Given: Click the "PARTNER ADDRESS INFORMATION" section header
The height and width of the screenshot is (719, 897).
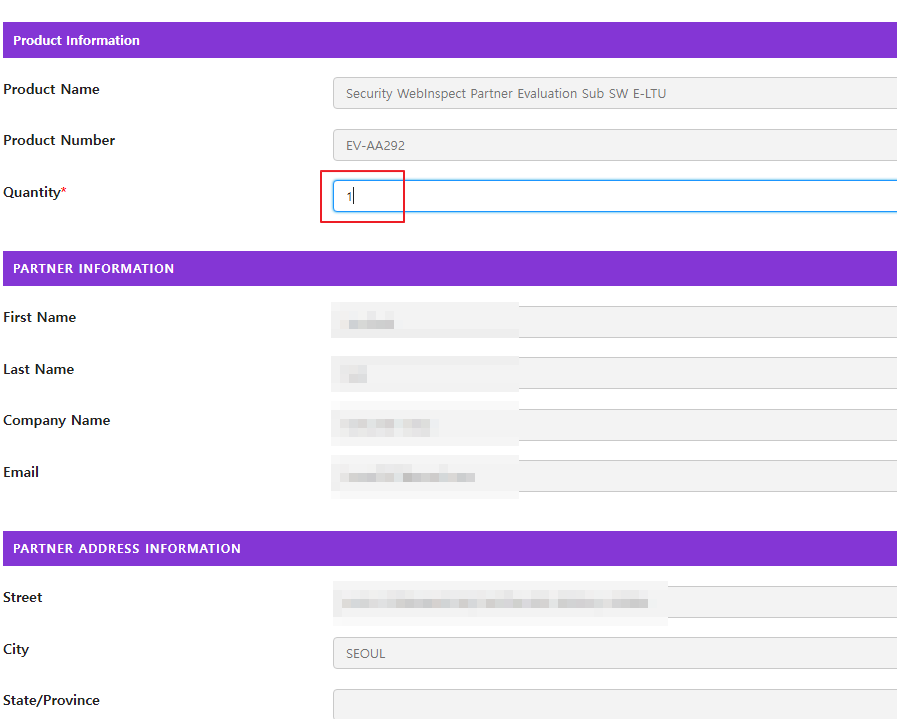Looking at the screenshot, I should [x=450, y=549].
